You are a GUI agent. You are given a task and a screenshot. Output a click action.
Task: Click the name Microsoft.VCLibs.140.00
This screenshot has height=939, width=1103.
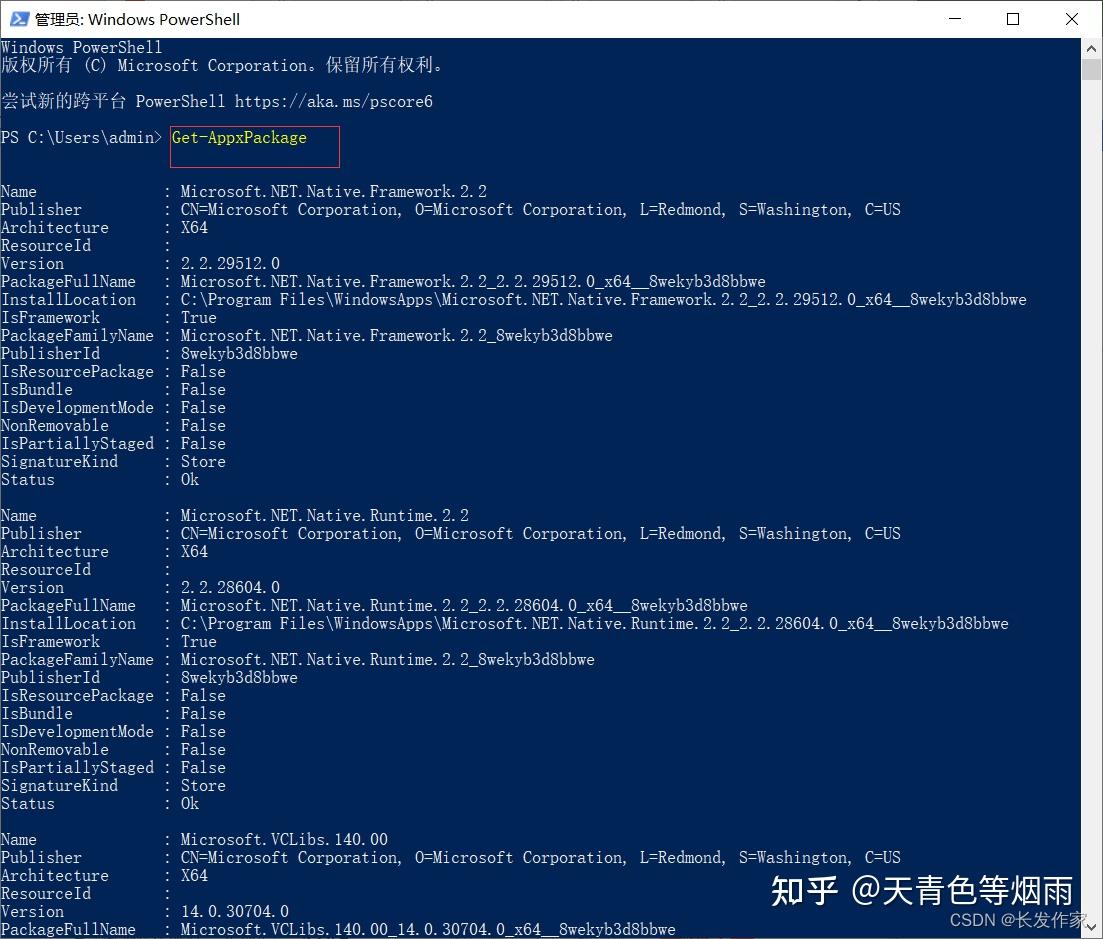coord(284,840)
